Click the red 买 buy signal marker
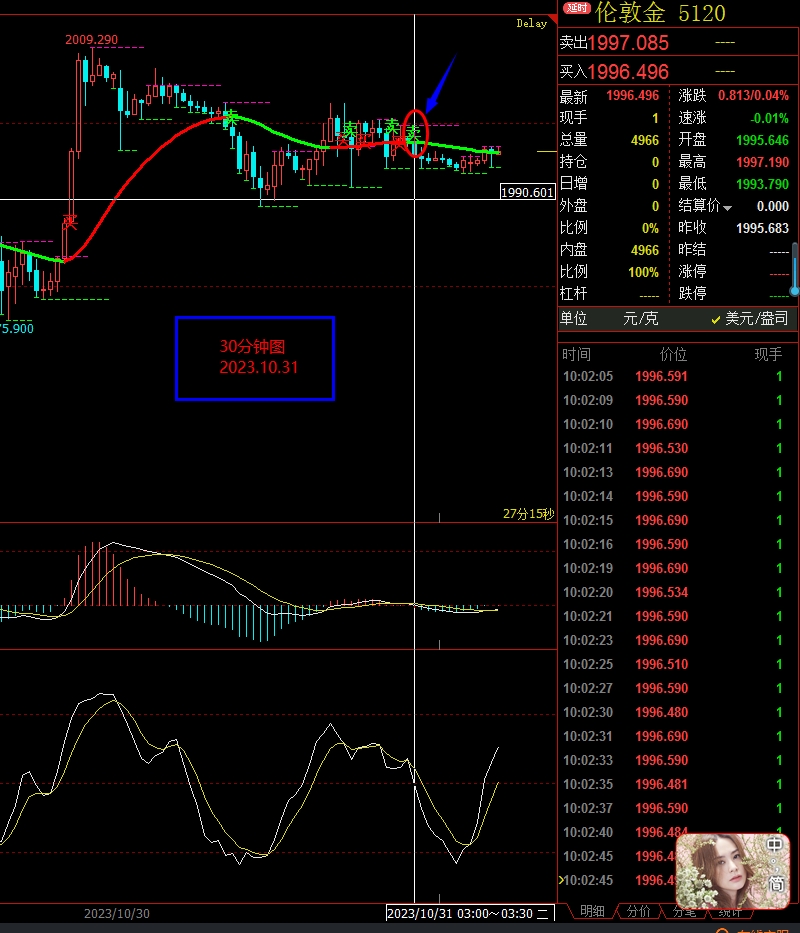 [70, 220]
